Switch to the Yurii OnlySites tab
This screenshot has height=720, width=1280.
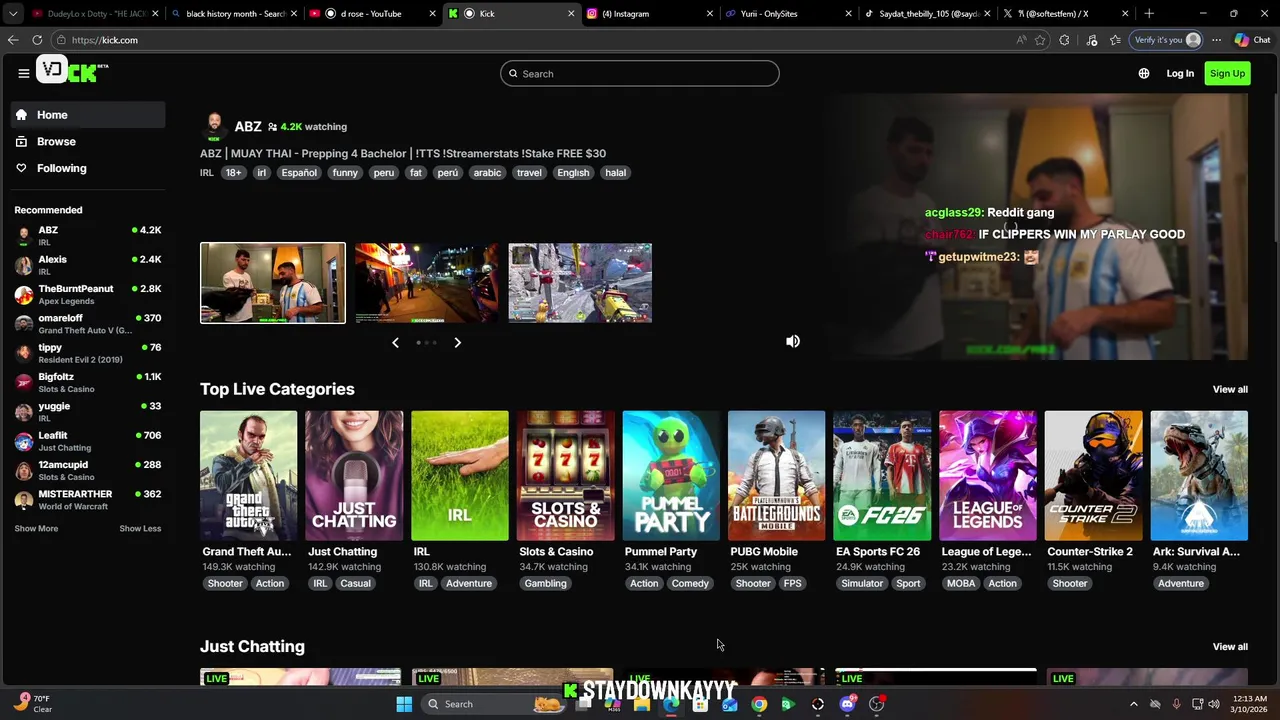(x=788, y=13)
